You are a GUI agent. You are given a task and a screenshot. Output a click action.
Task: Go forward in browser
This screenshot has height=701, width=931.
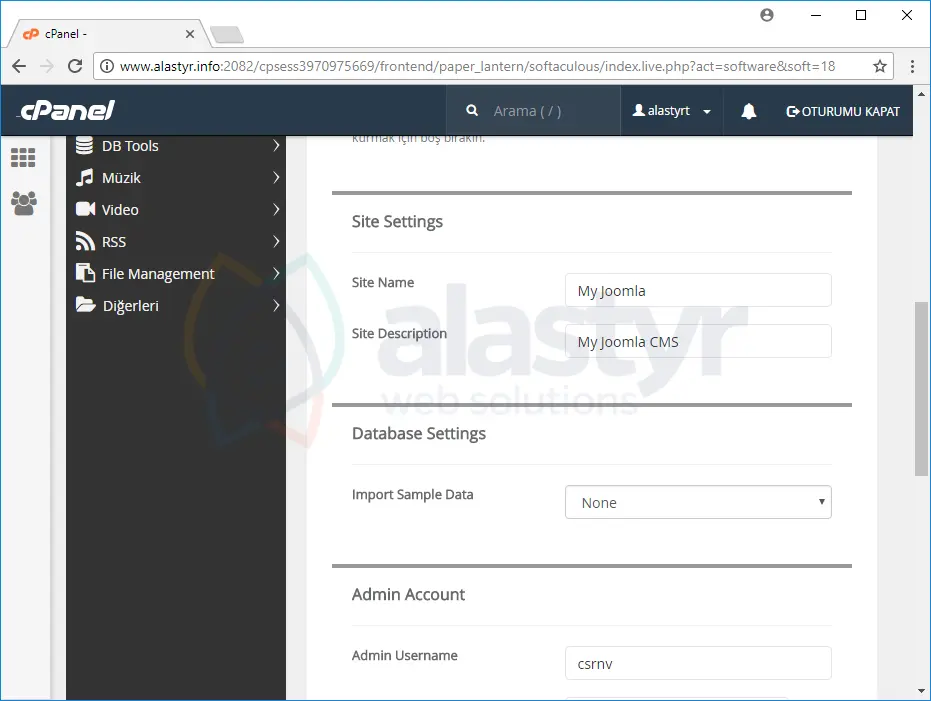(47, 66)
